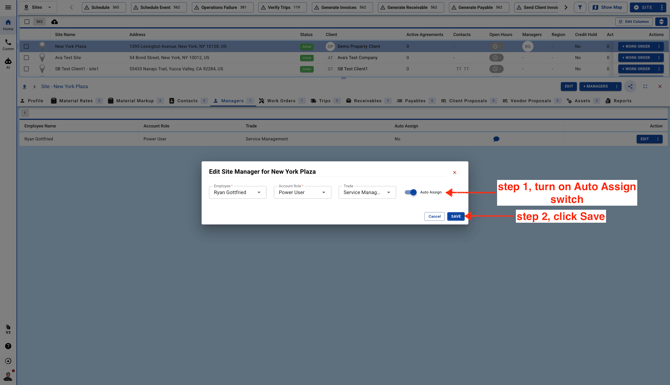The width and height of the screenshot is (670, 385).
Task: Click the Site Name column header
Action: tap(65, 35)
